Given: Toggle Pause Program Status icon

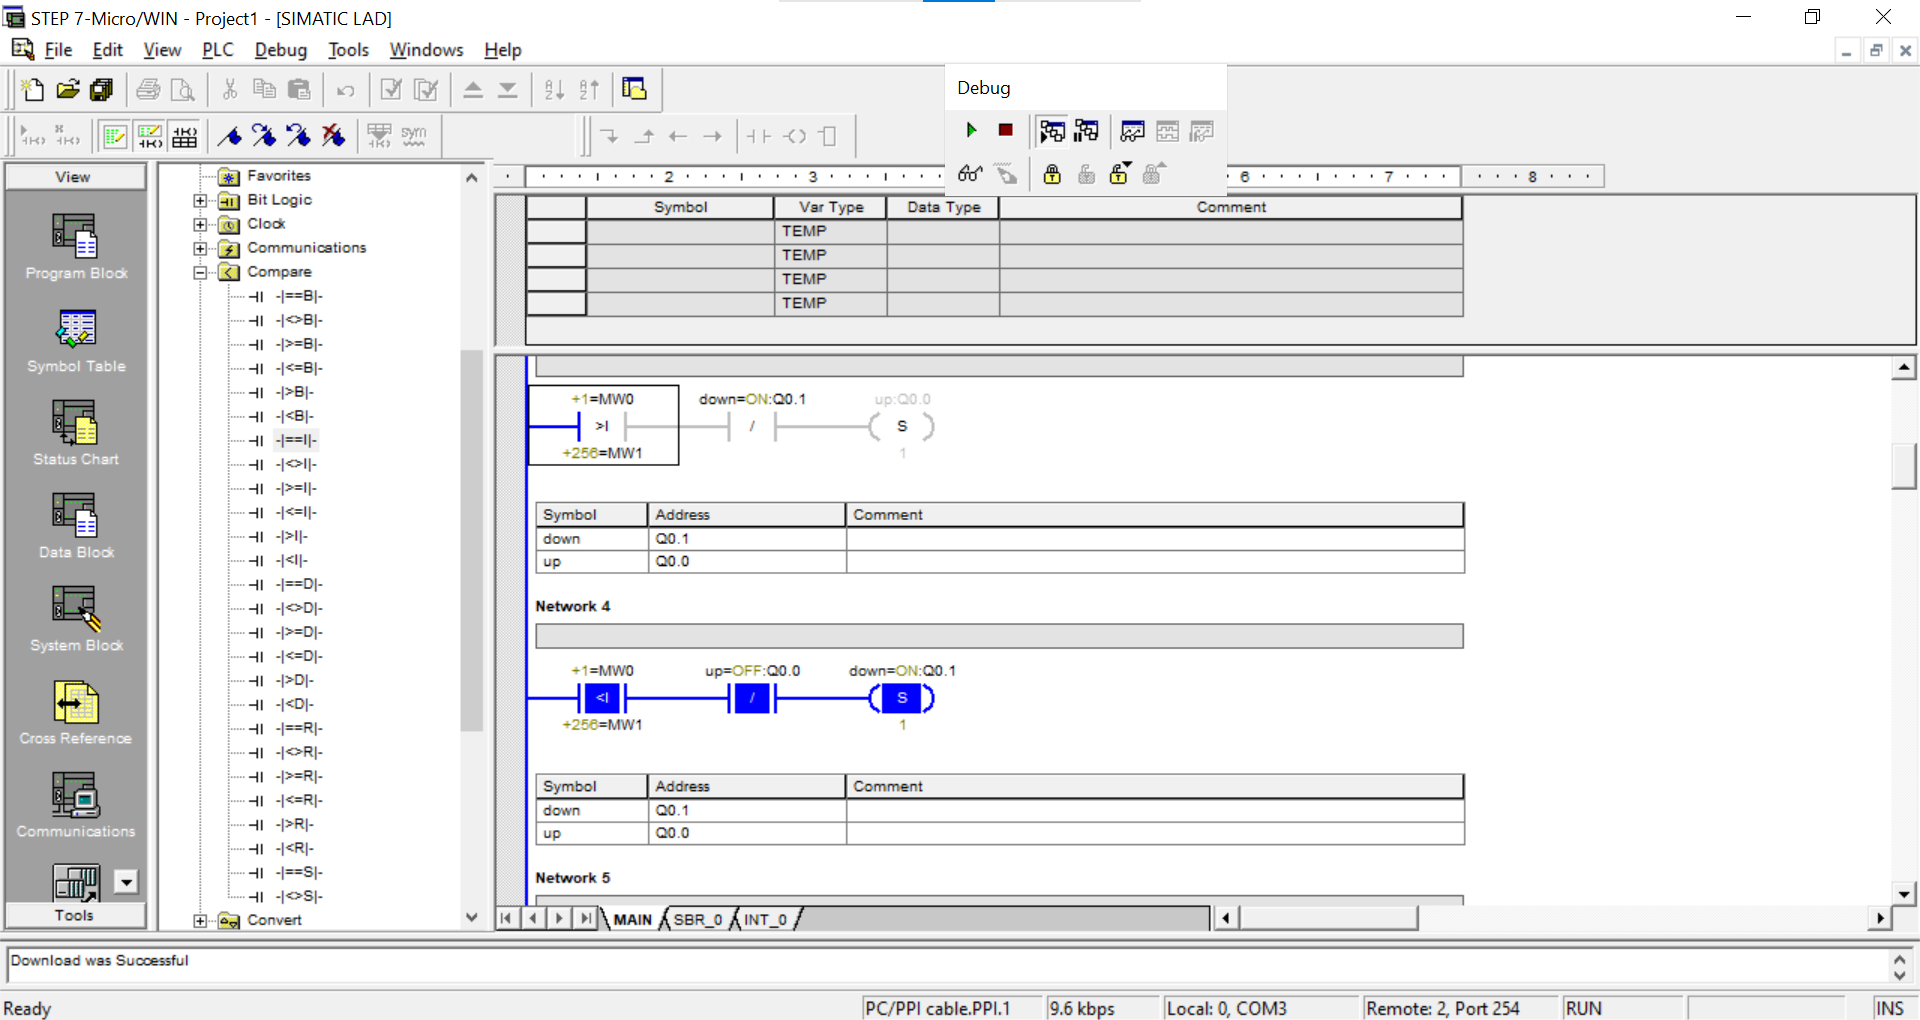Looking at the screenshot, I should pyautogui.click(x=1086, y=131).
